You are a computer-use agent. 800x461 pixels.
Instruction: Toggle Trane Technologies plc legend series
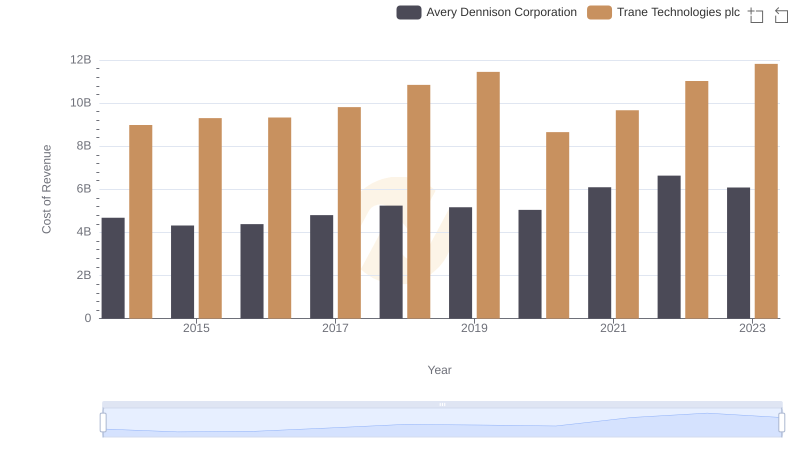663,12
